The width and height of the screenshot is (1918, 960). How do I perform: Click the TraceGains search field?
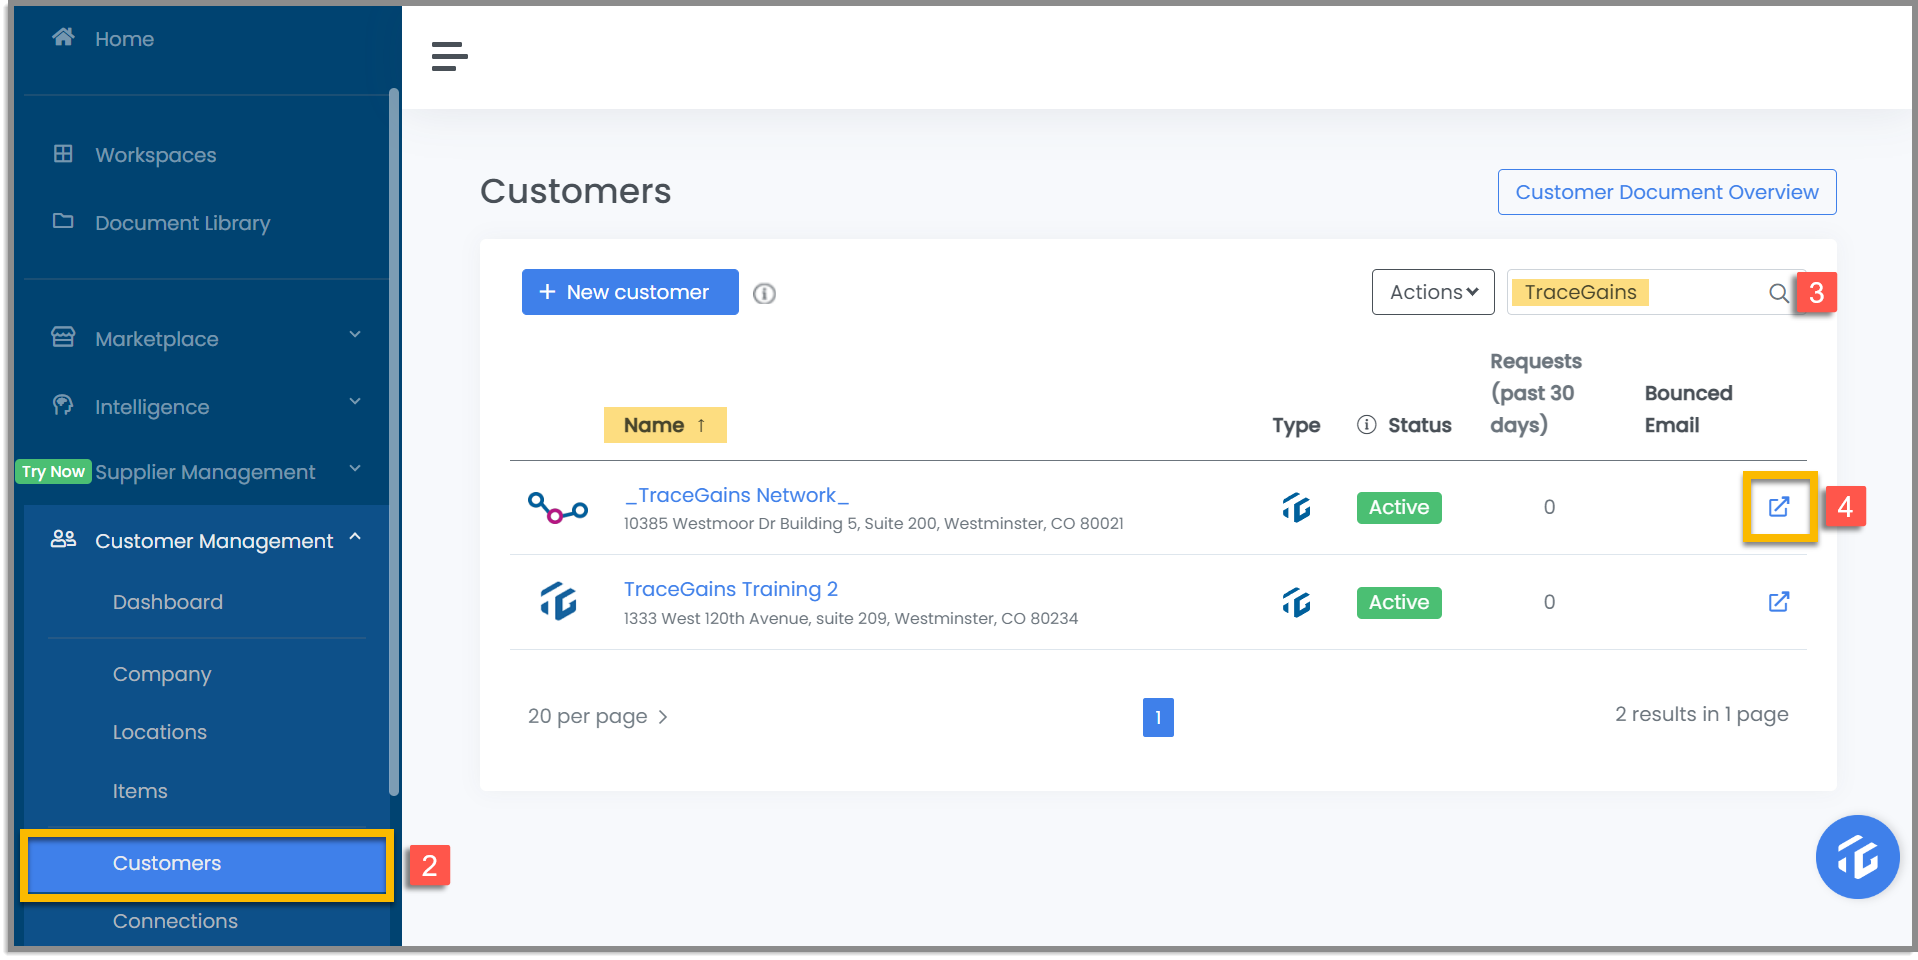[1637, 292]
